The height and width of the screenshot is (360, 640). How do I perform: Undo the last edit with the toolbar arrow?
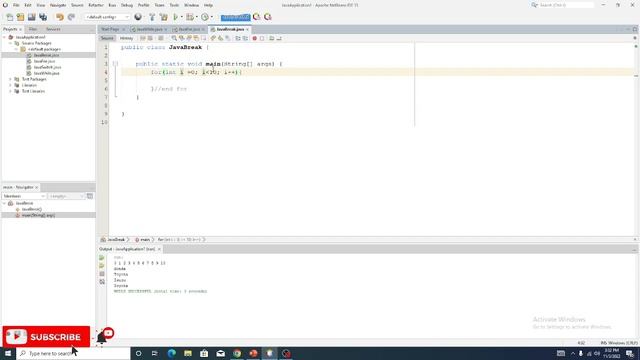[60, 17]
